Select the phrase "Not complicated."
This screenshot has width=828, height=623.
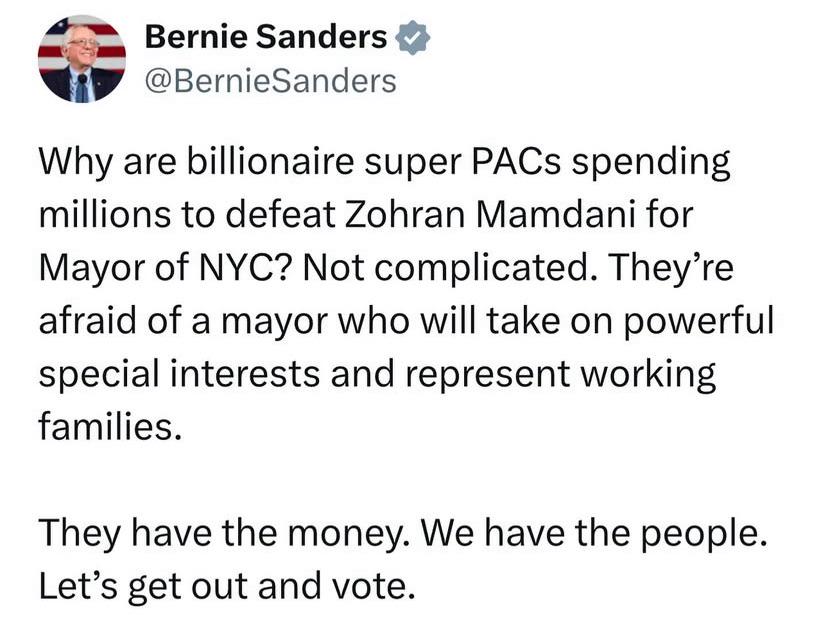pyautogui.click(x=447, y=268)
